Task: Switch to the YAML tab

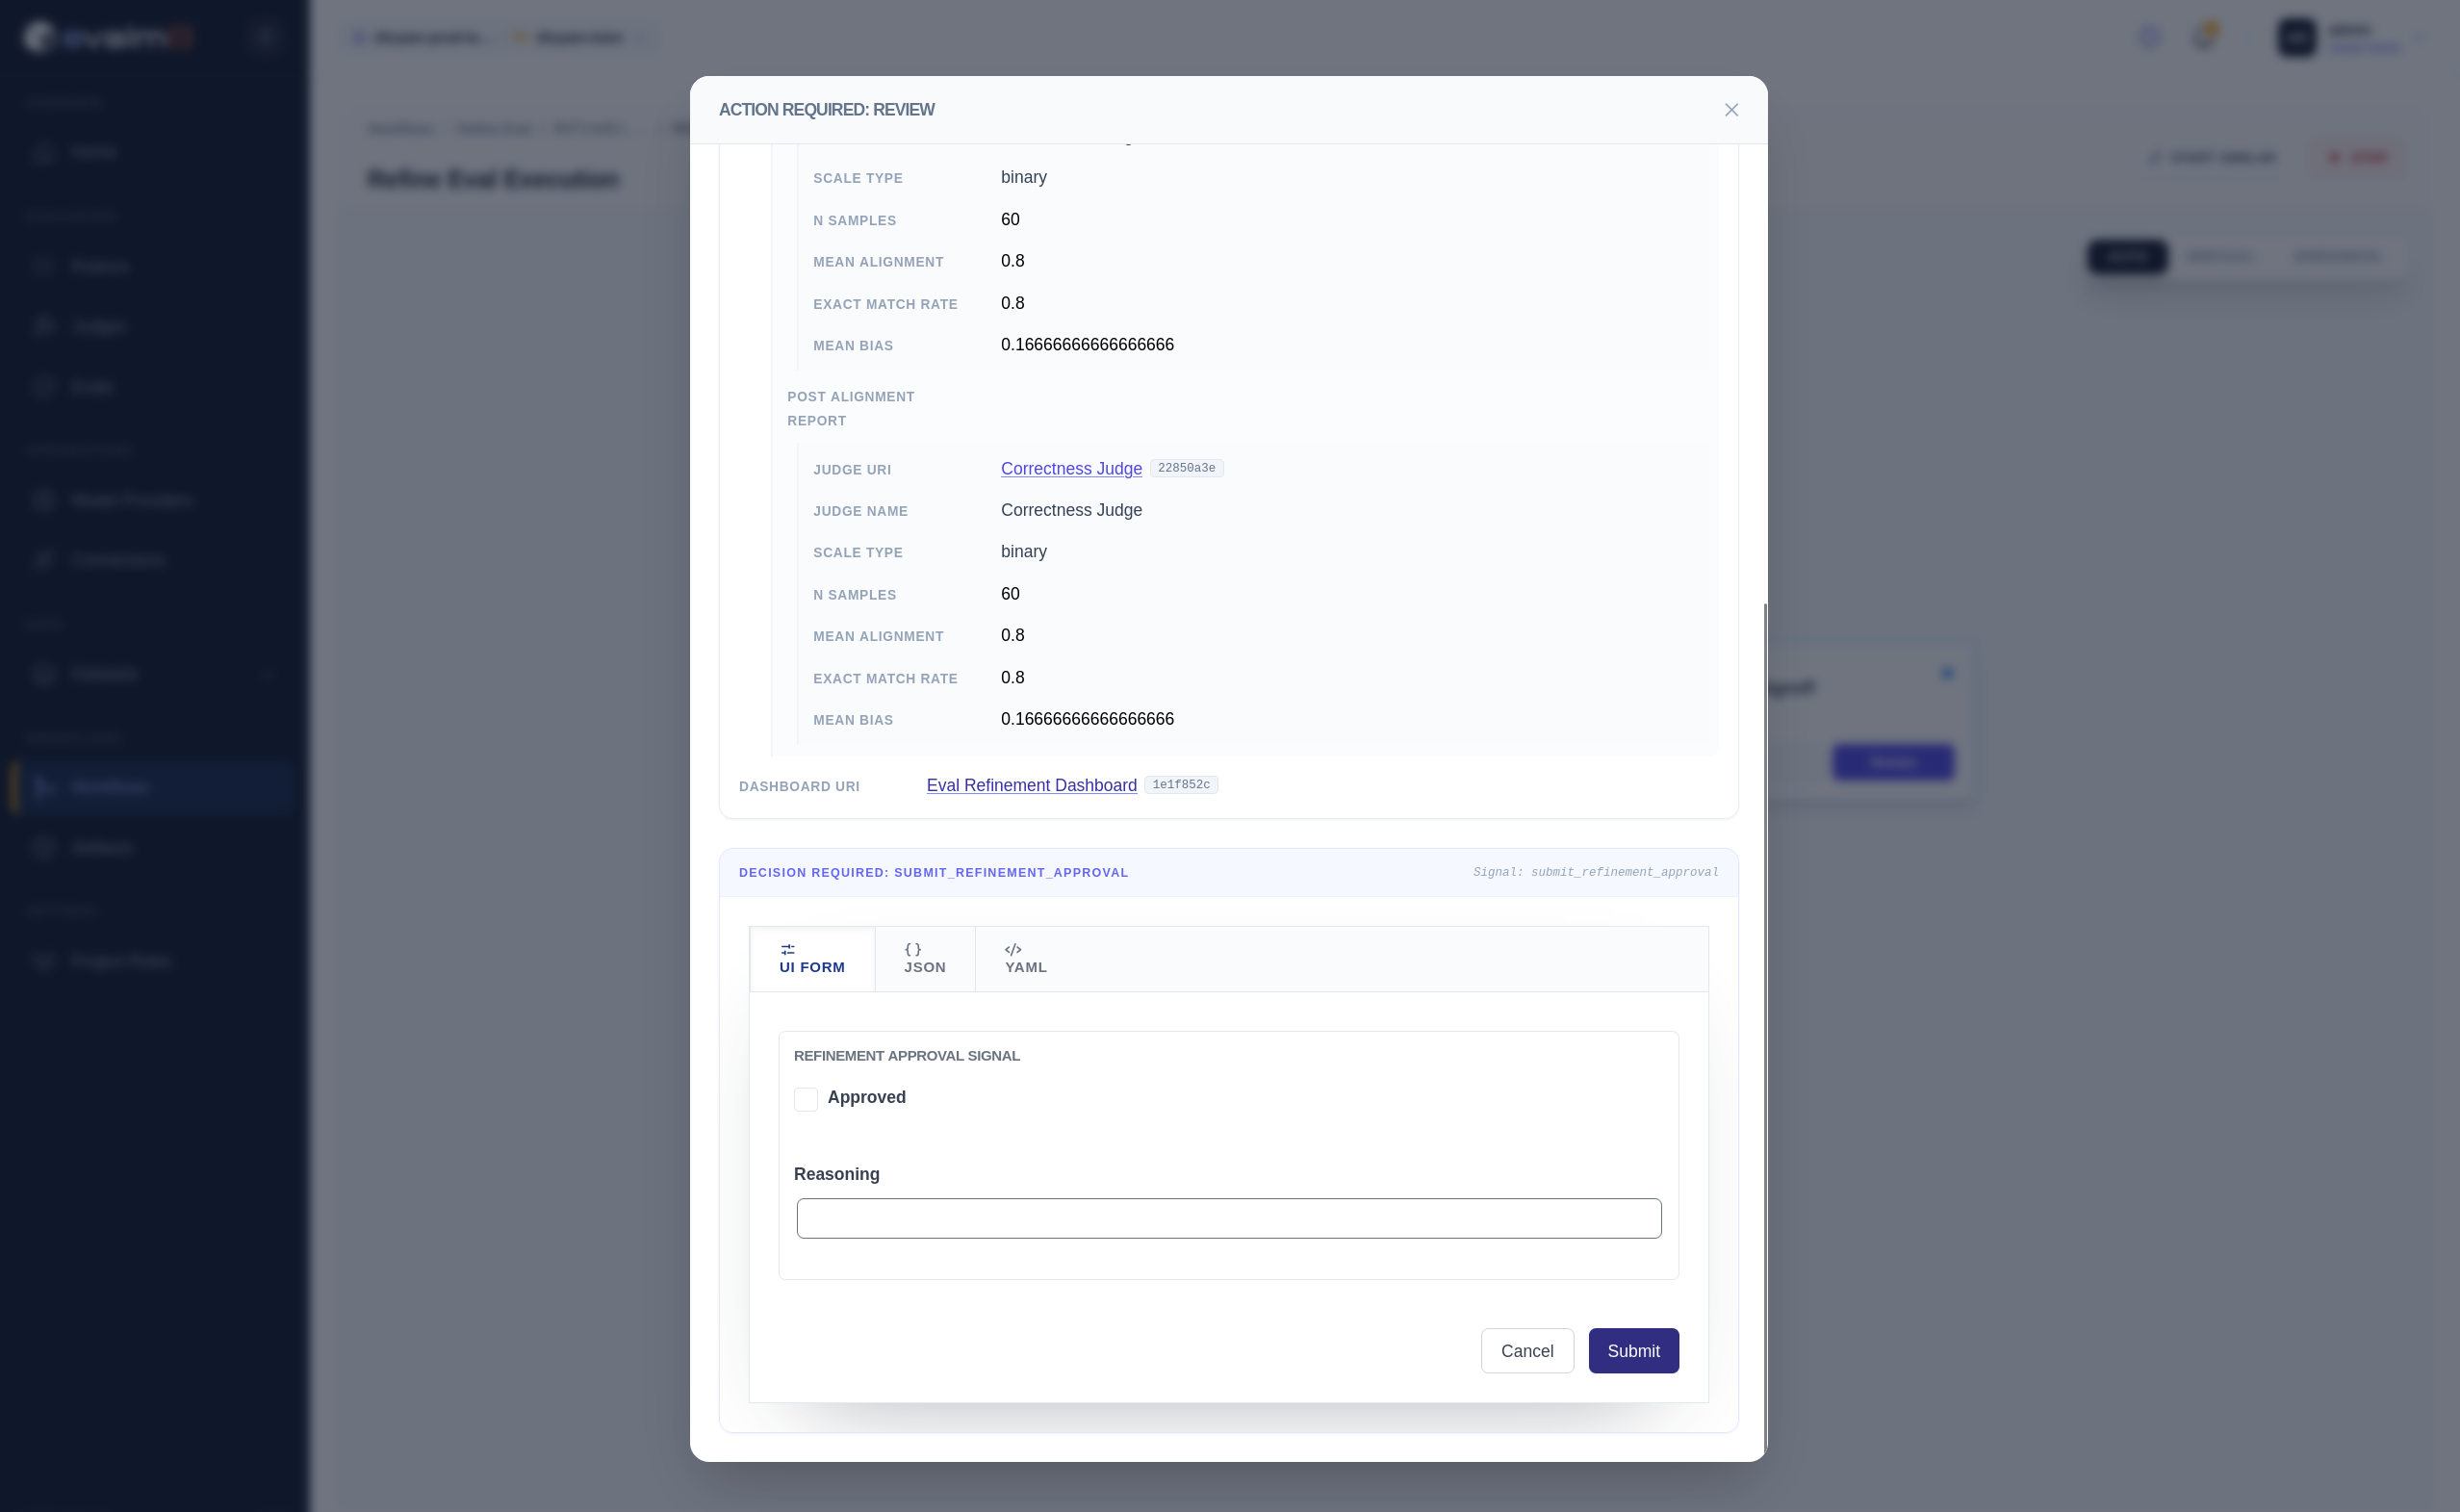Action: pos(1025,959)
